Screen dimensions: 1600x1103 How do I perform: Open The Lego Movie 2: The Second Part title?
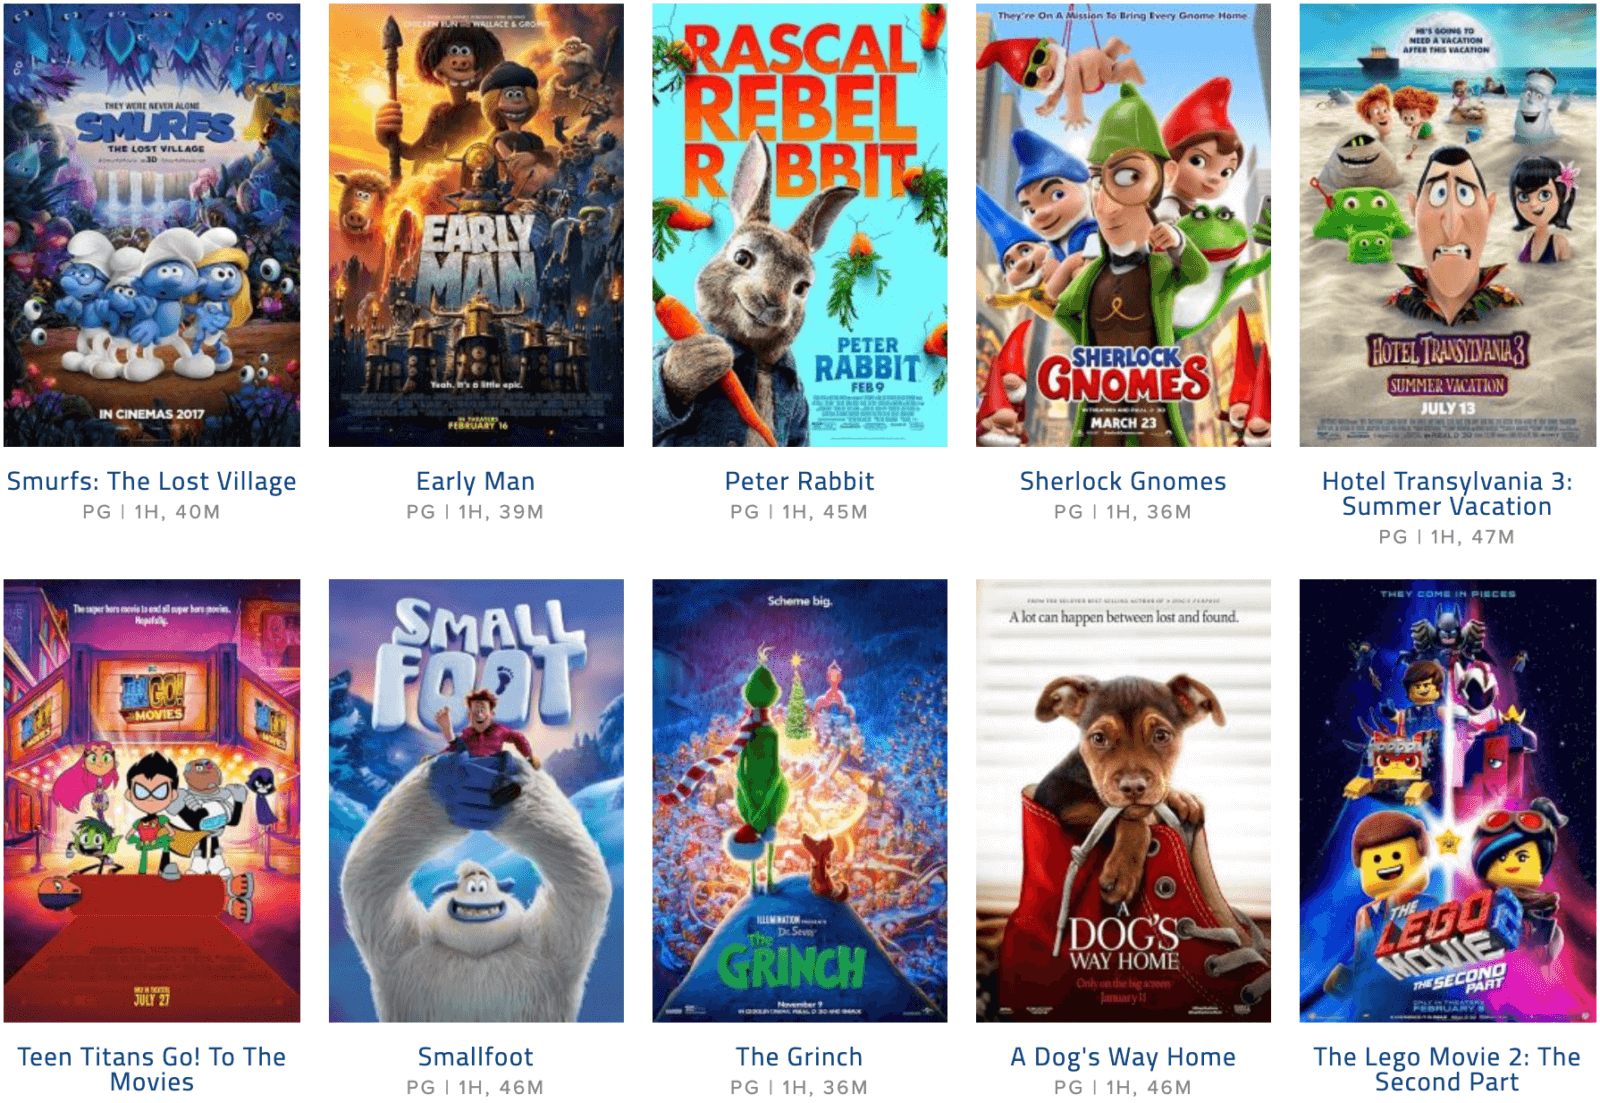pyautogui.click(x=1447, y=1069)
